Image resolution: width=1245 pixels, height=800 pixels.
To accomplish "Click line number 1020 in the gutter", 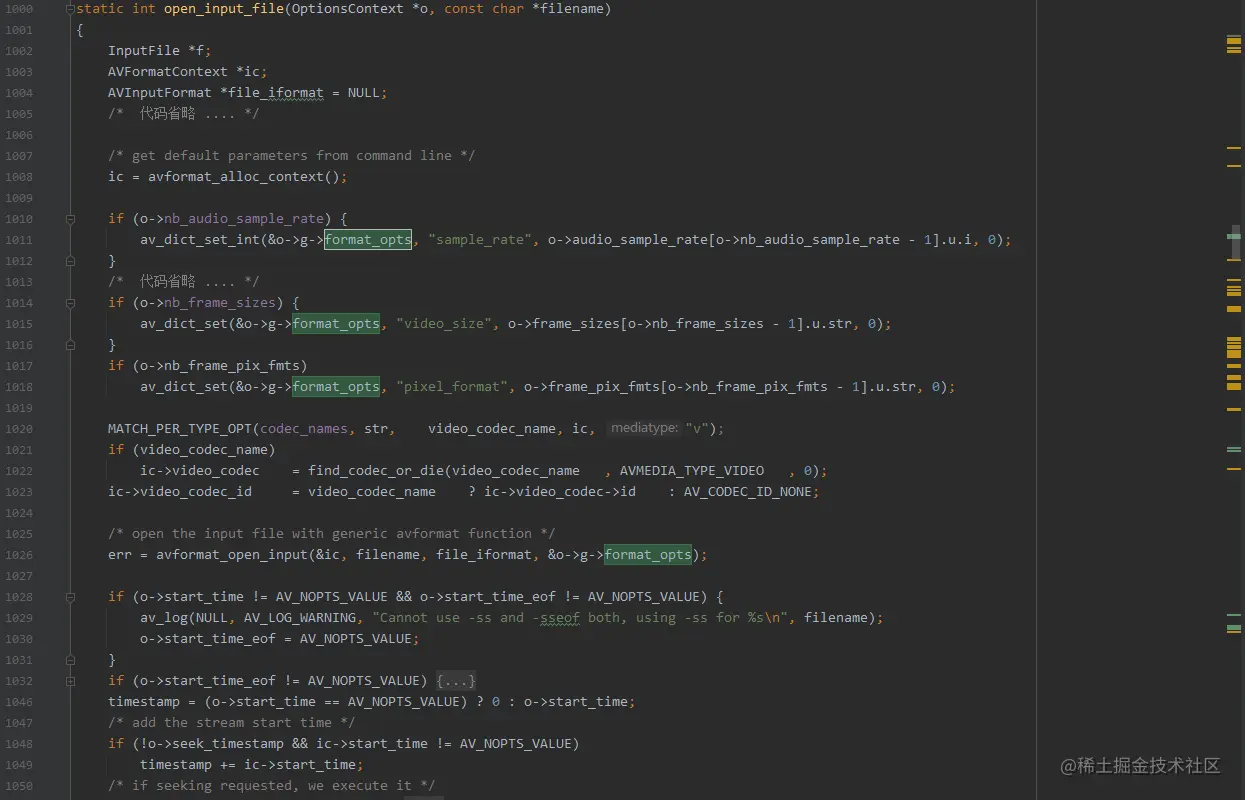I will pos(19,429).
